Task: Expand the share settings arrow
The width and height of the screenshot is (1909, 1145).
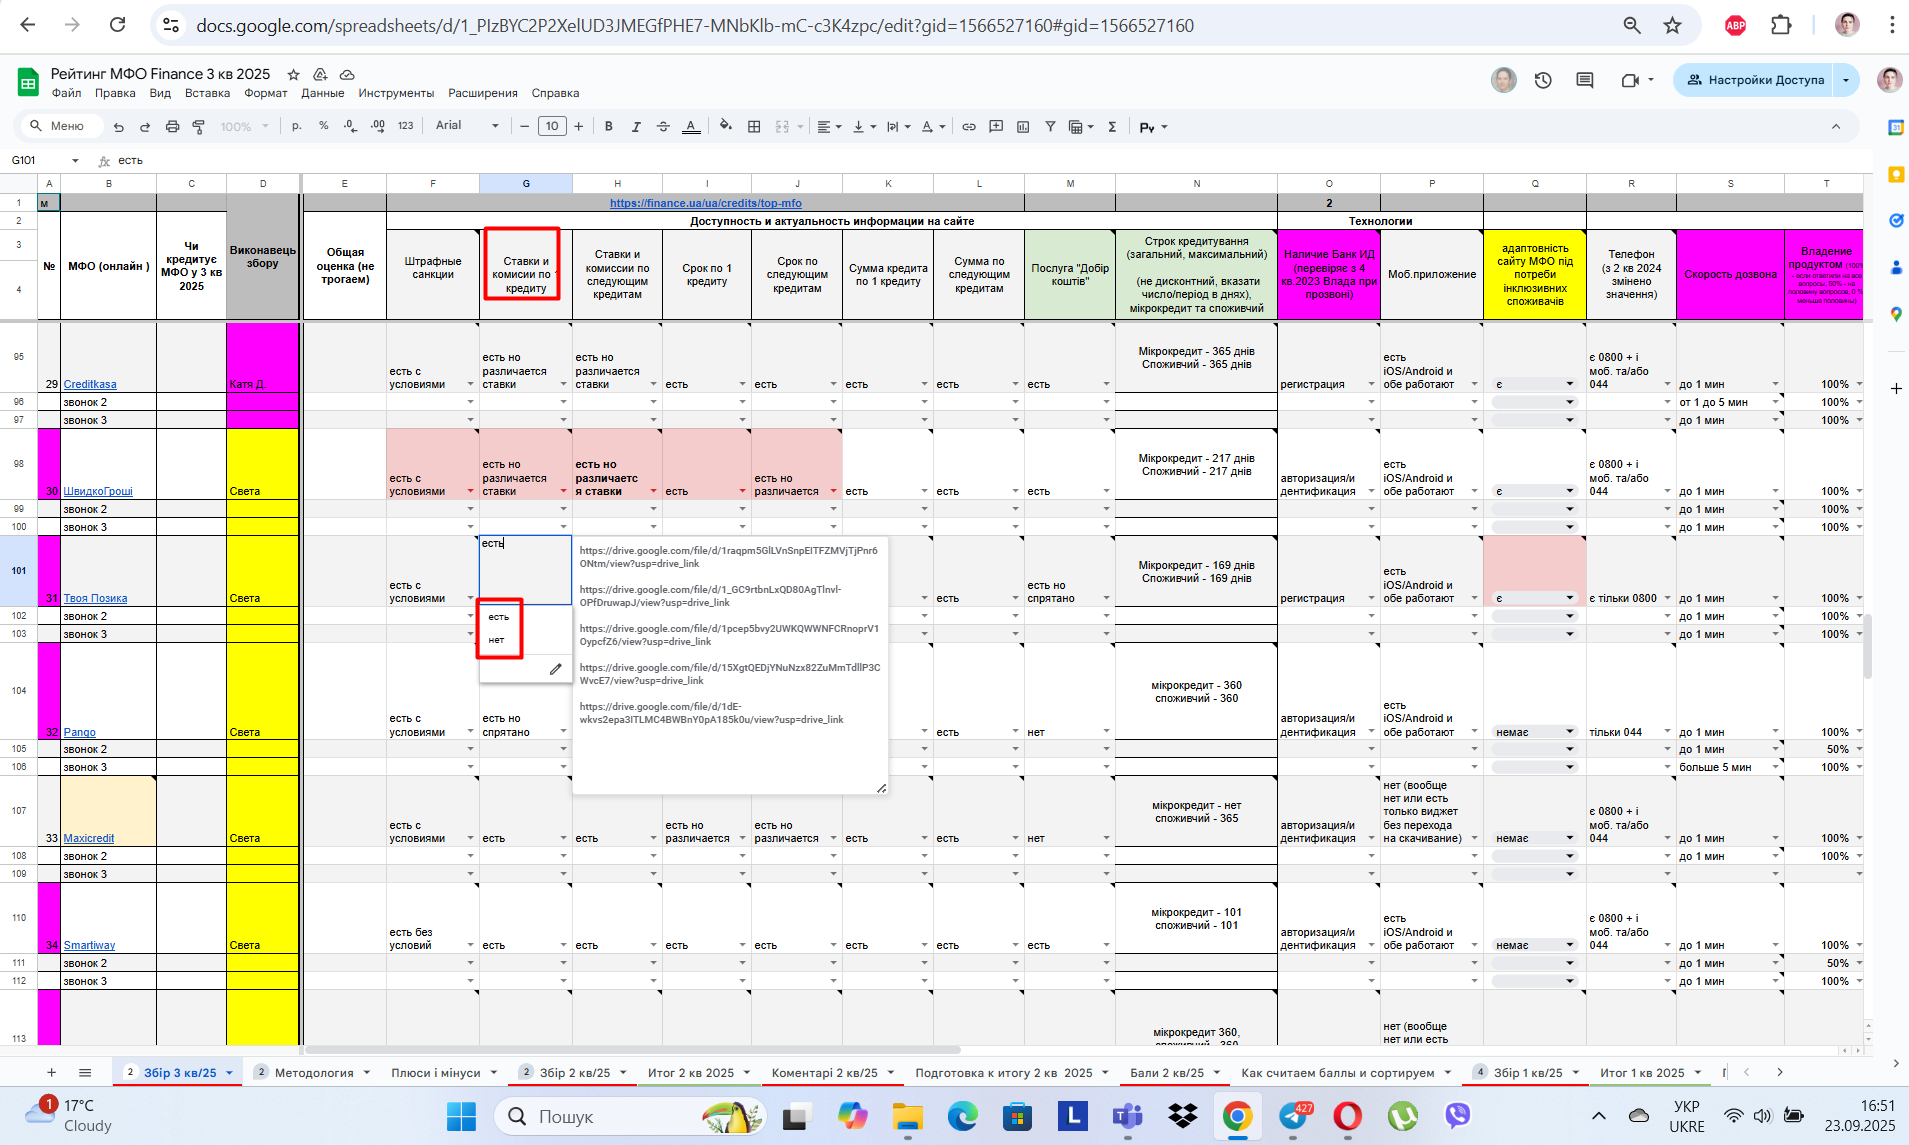Action: tap(1846, 80)
